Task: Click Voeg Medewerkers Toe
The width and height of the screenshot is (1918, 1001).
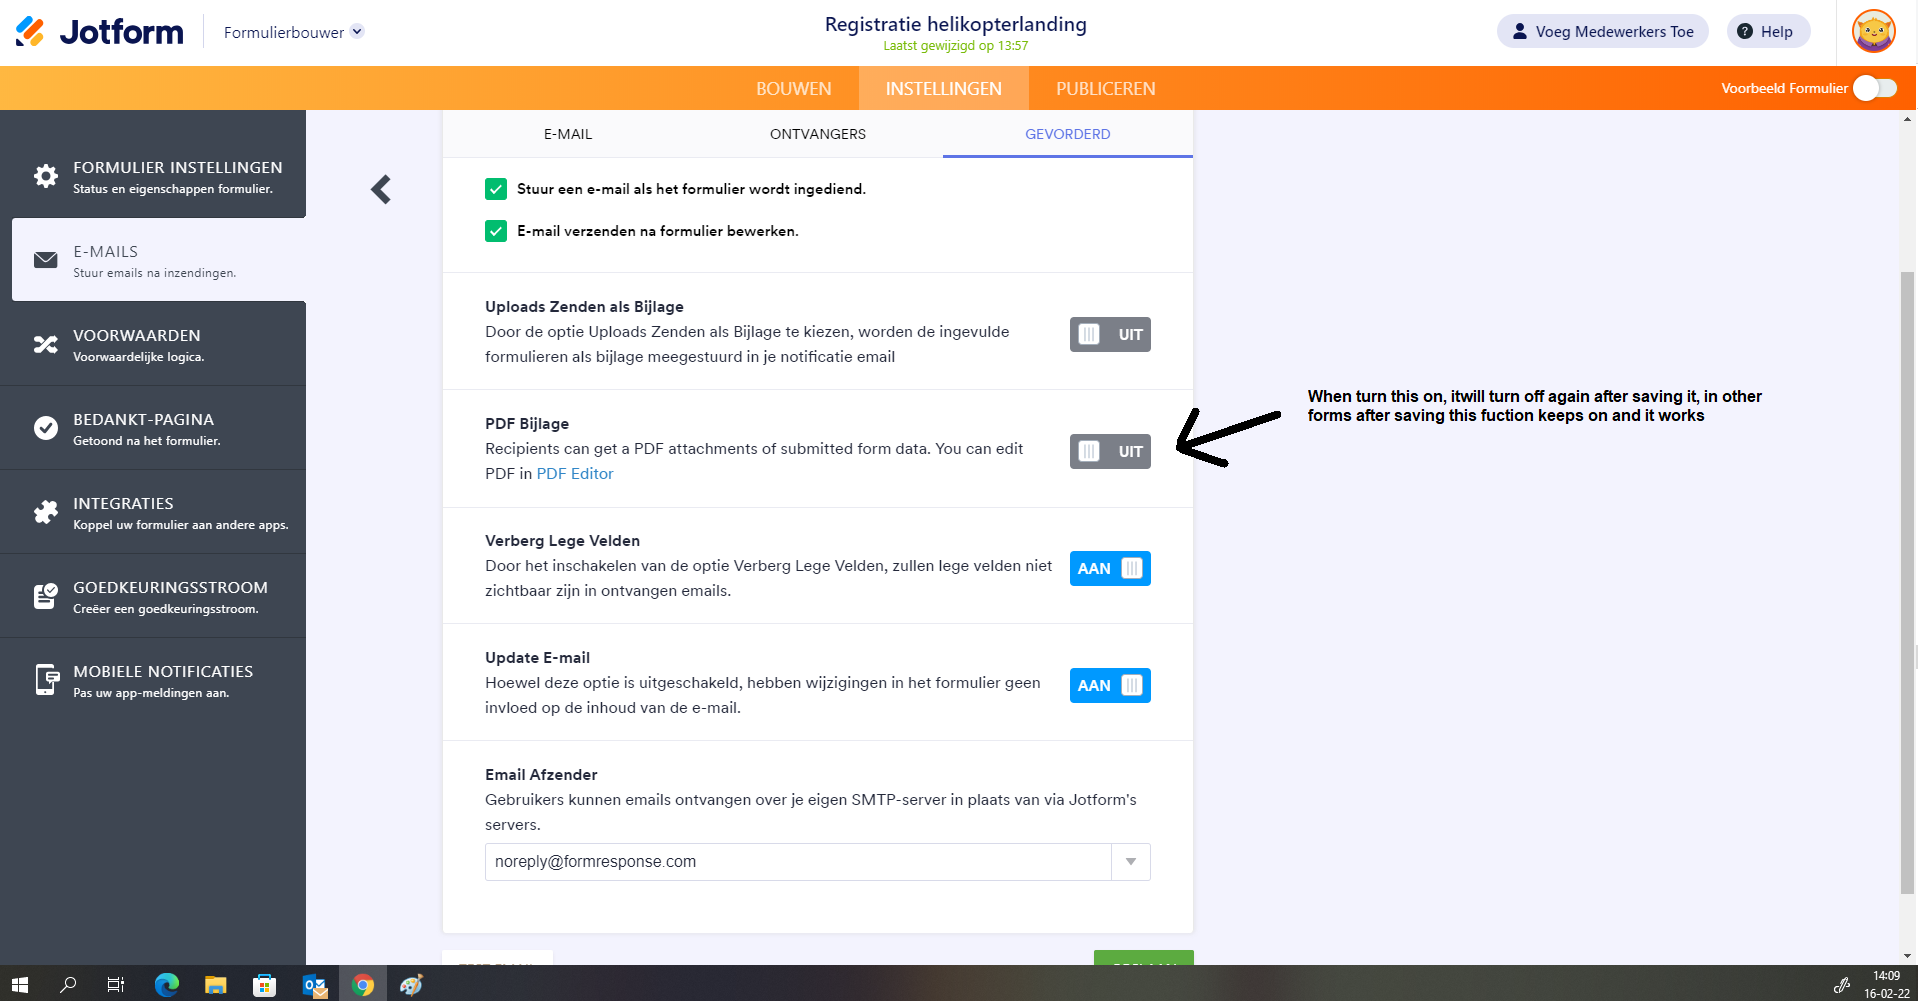Action: 1602,31
